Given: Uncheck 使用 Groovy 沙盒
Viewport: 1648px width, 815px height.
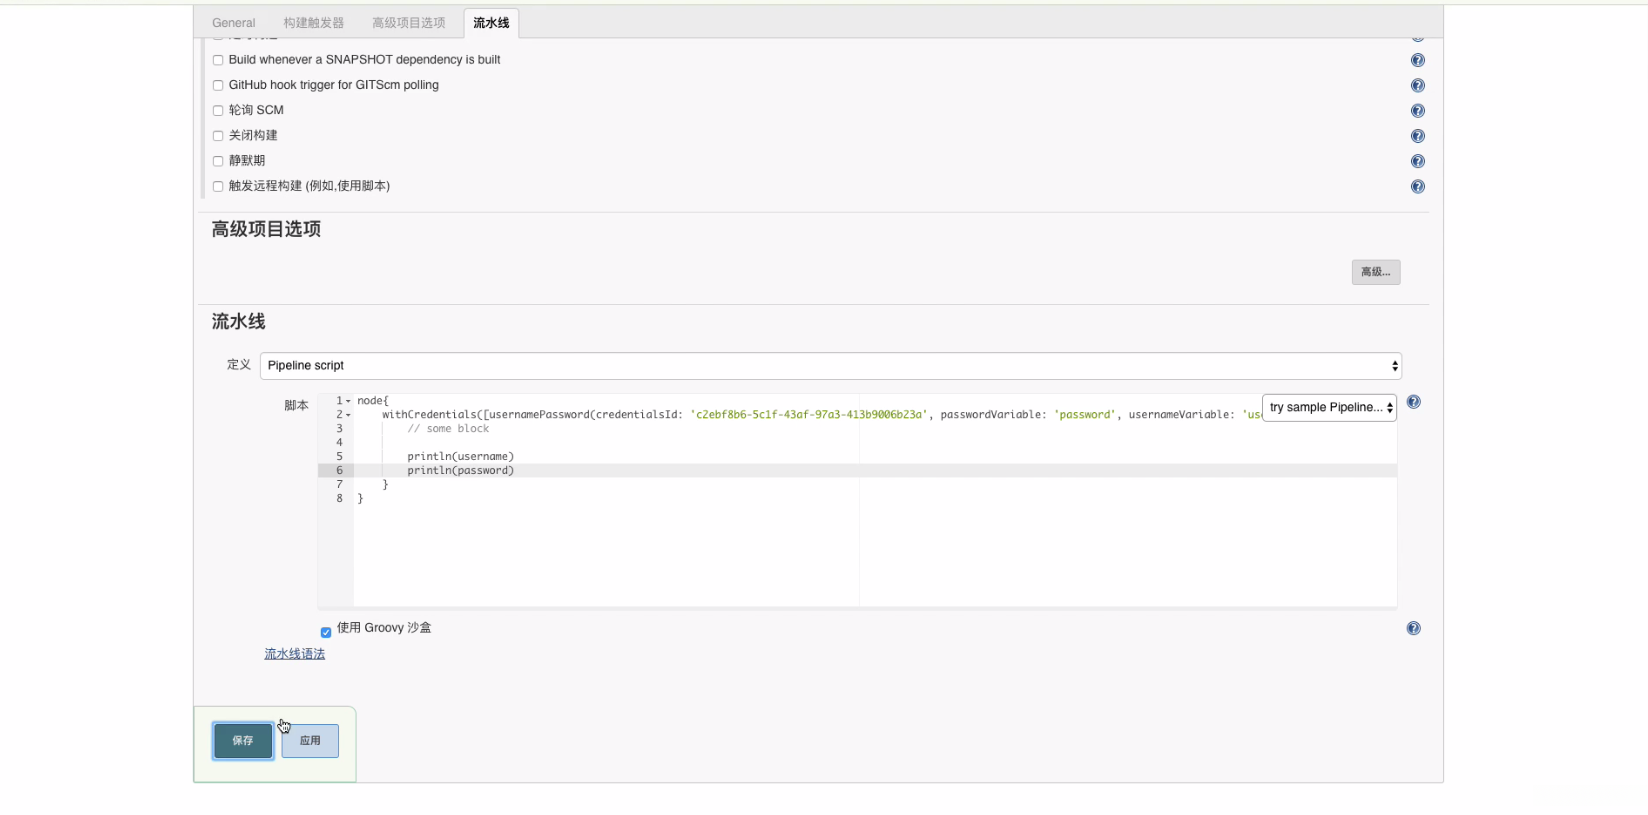Looking at the screenshot, I should 326,632.
